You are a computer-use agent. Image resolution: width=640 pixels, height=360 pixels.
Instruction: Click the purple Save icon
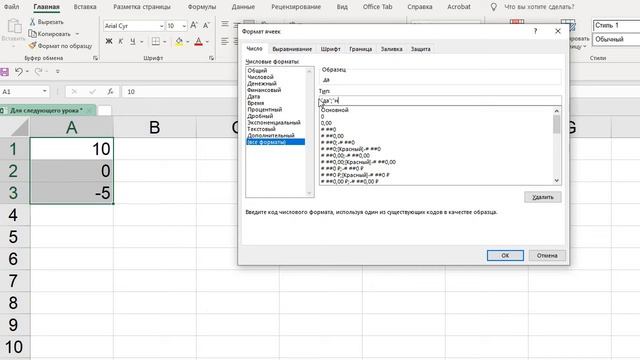(x=4, y=72)
